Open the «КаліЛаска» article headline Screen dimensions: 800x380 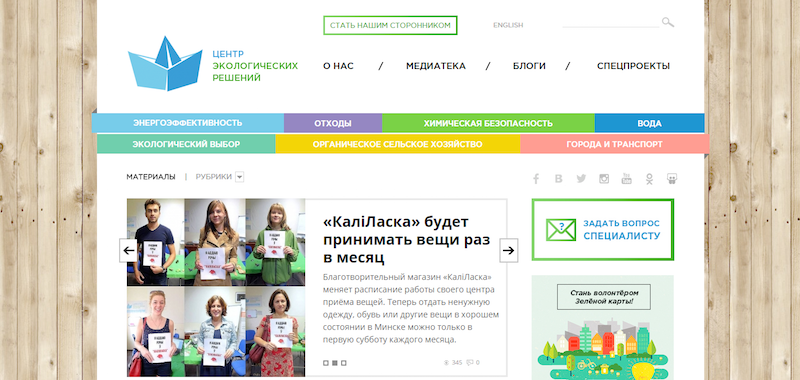click(407, 239)
